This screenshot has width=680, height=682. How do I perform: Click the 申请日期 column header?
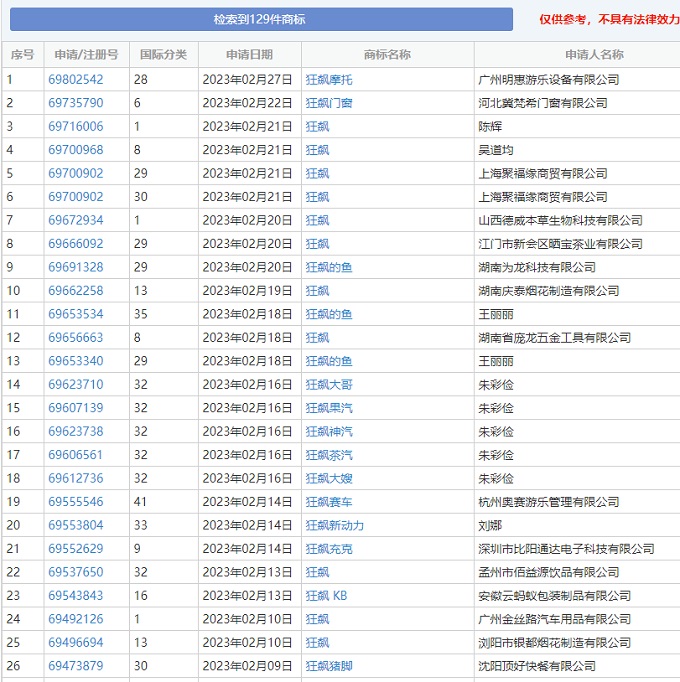pos(249,55)
